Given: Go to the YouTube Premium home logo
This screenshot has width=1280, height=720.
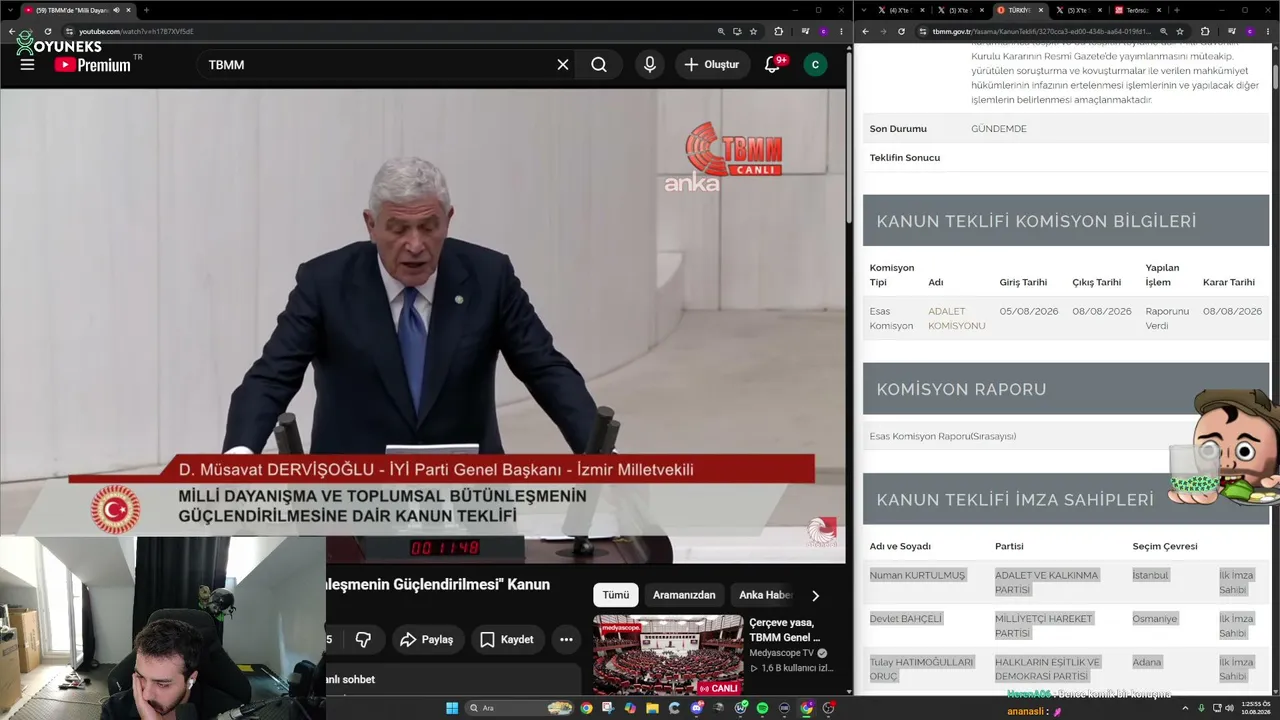Looking at the screenshot, I should pyautogui.click(x=92, y=64).
